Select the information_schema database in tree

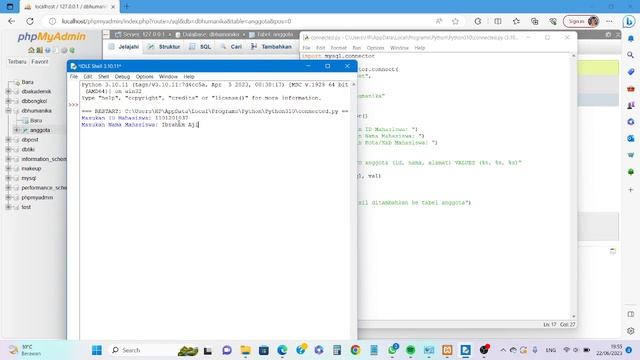tap(44, 159)
